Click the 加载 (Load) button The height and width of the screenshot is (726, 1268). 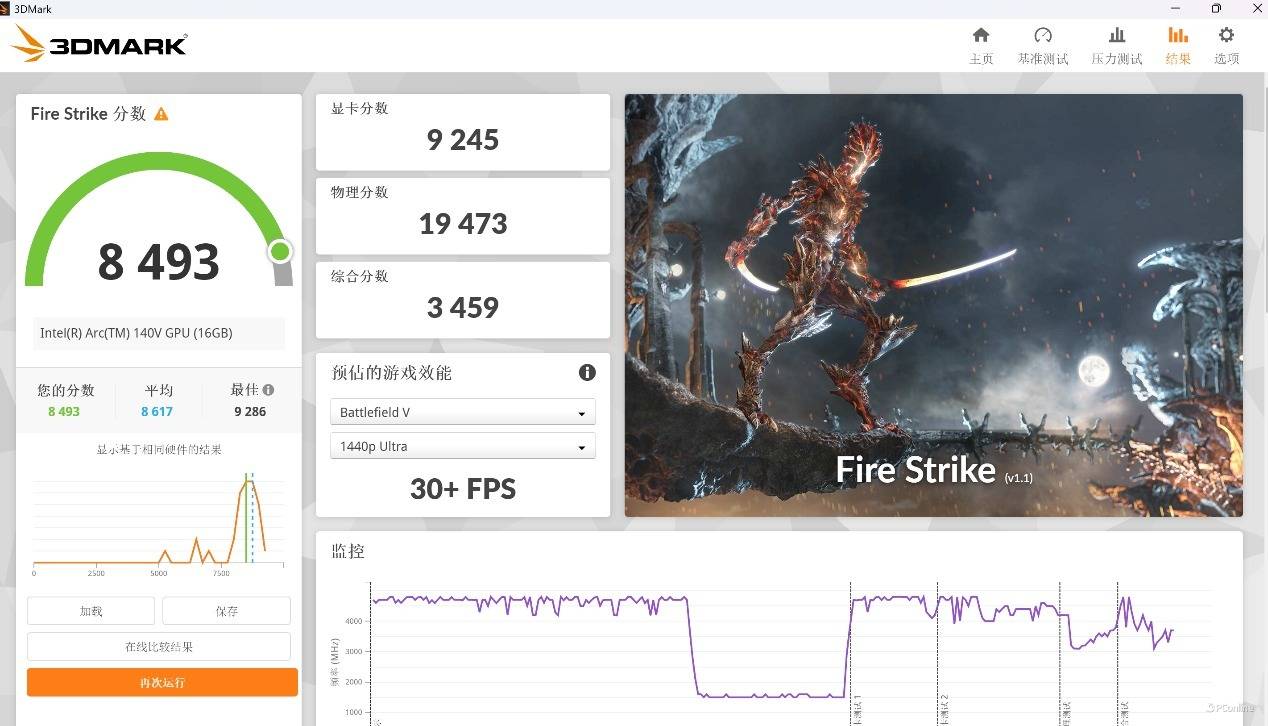tap(91, 611)
